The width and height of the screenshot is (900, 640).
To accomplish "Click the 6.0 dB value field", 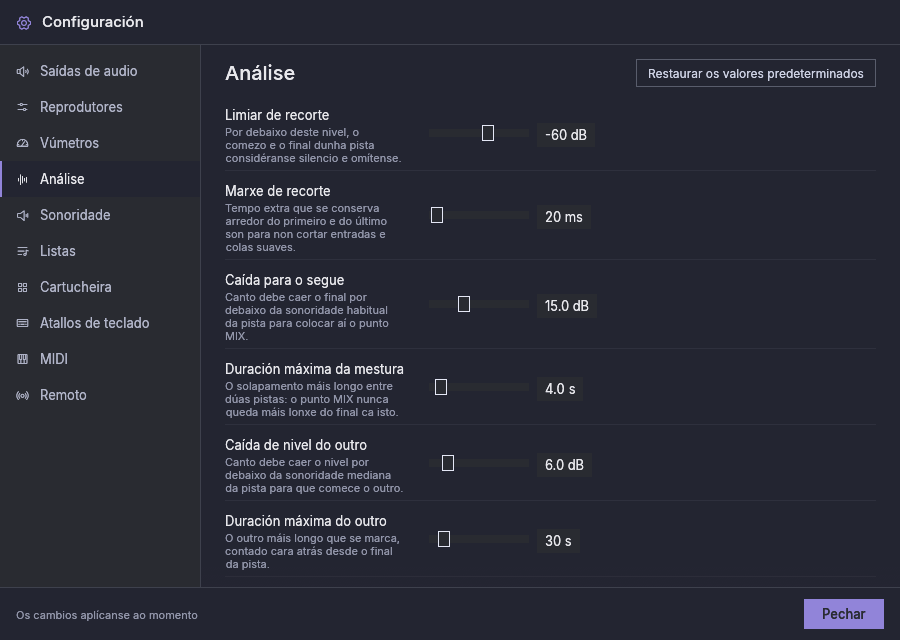I will click(x=564, y=465).
